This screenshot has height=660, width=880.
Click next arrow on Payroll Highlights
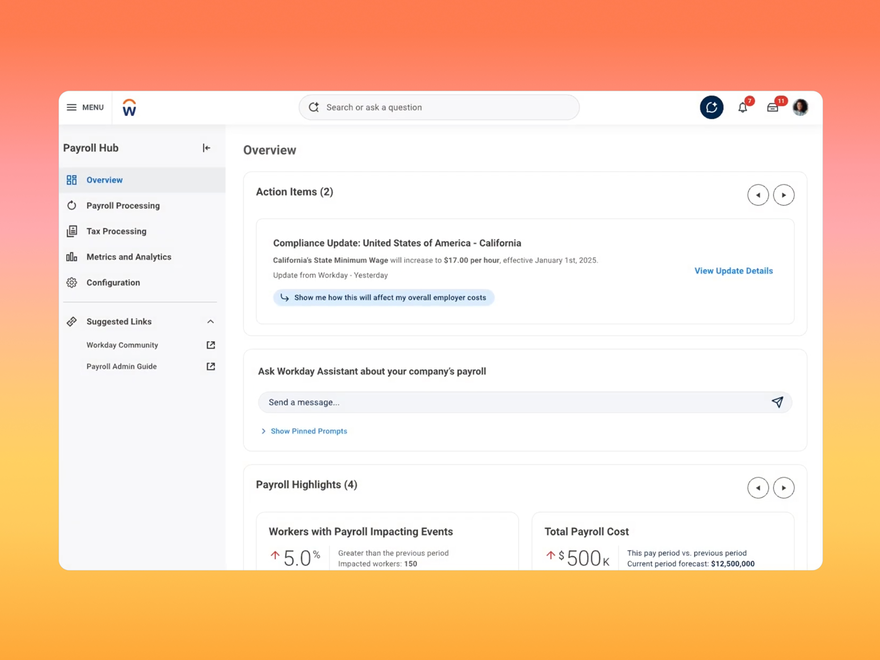click(x=783, y=487)
